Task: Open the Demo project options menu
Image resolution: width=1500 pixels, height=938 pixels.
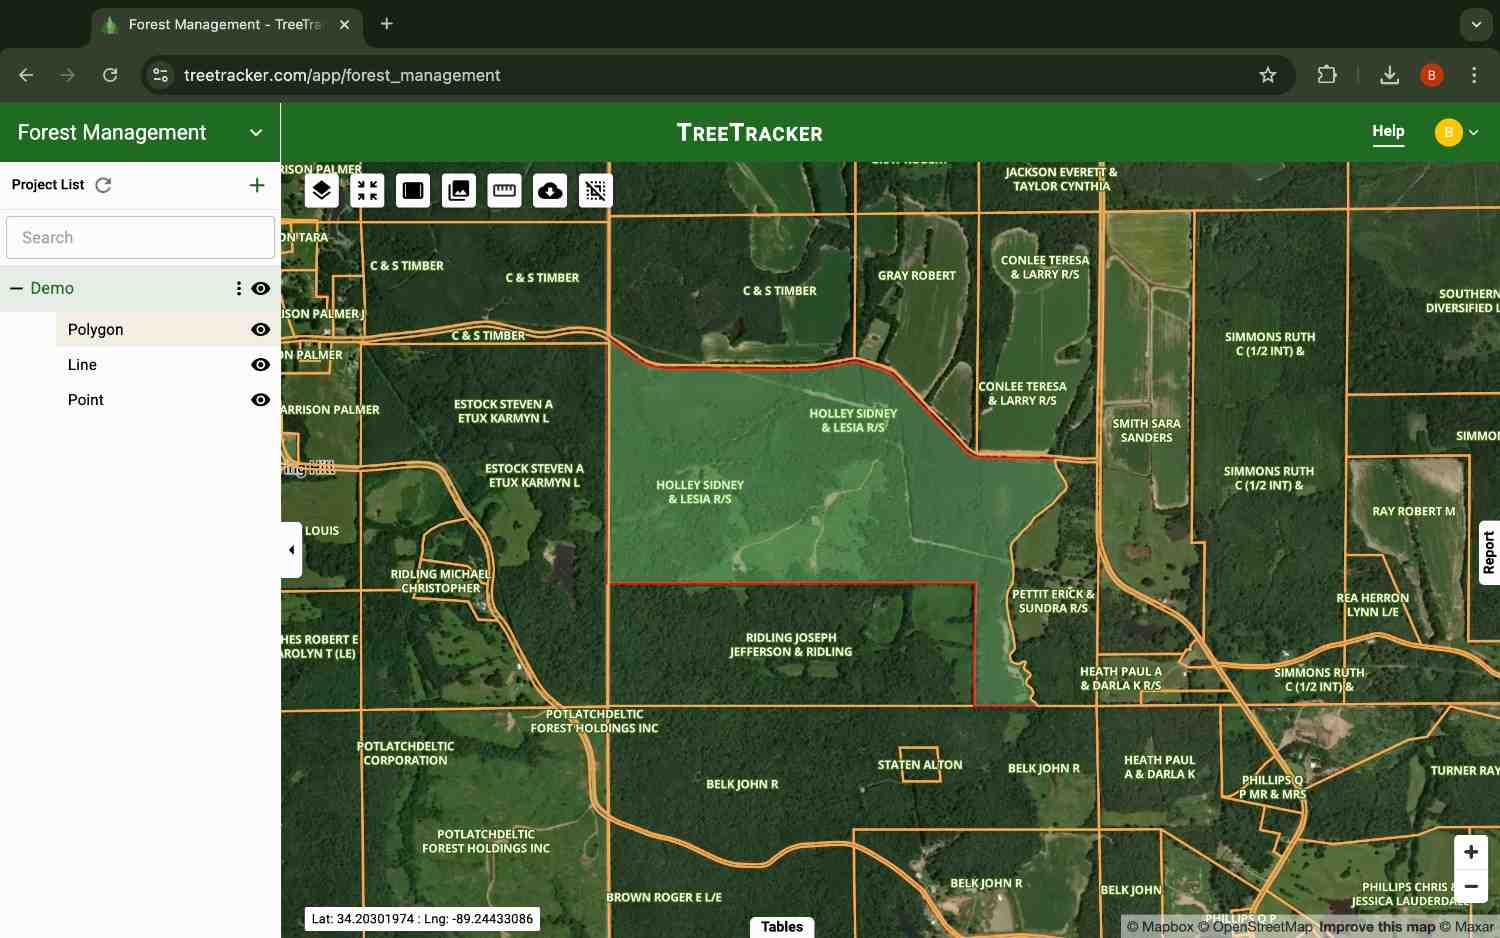Action: (238, 288)
